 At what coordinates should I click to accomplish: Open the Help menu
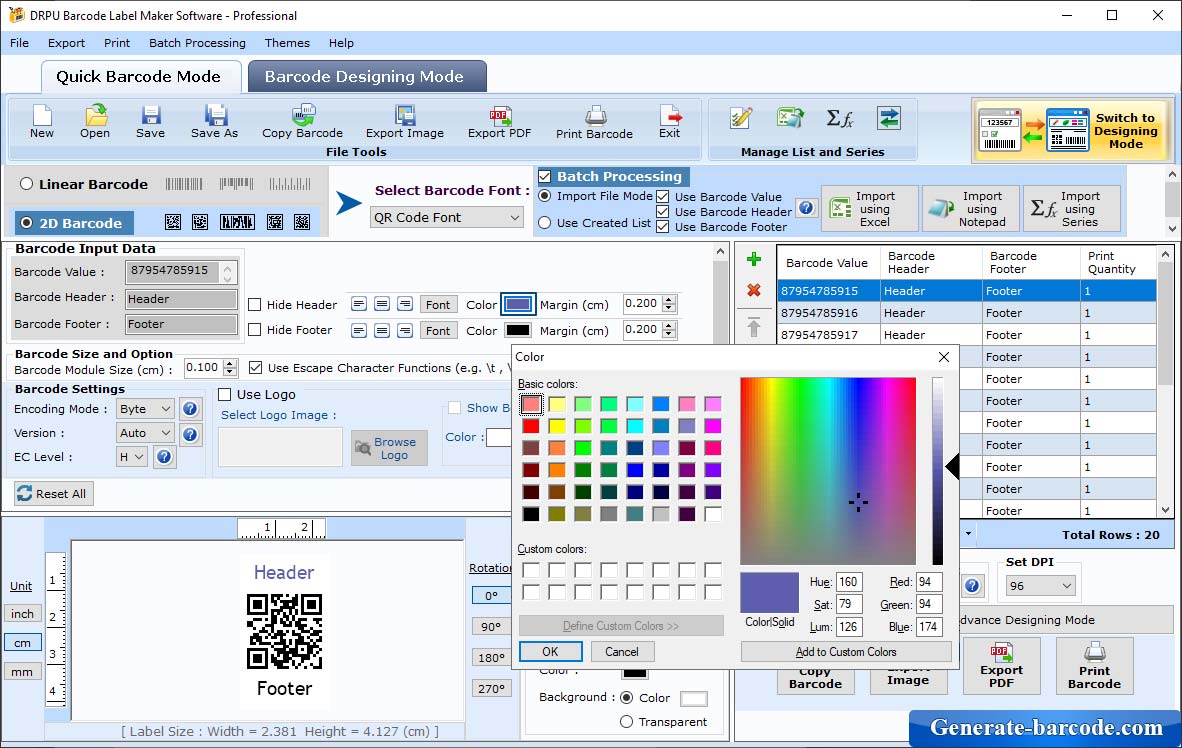[x=341, y=43]
